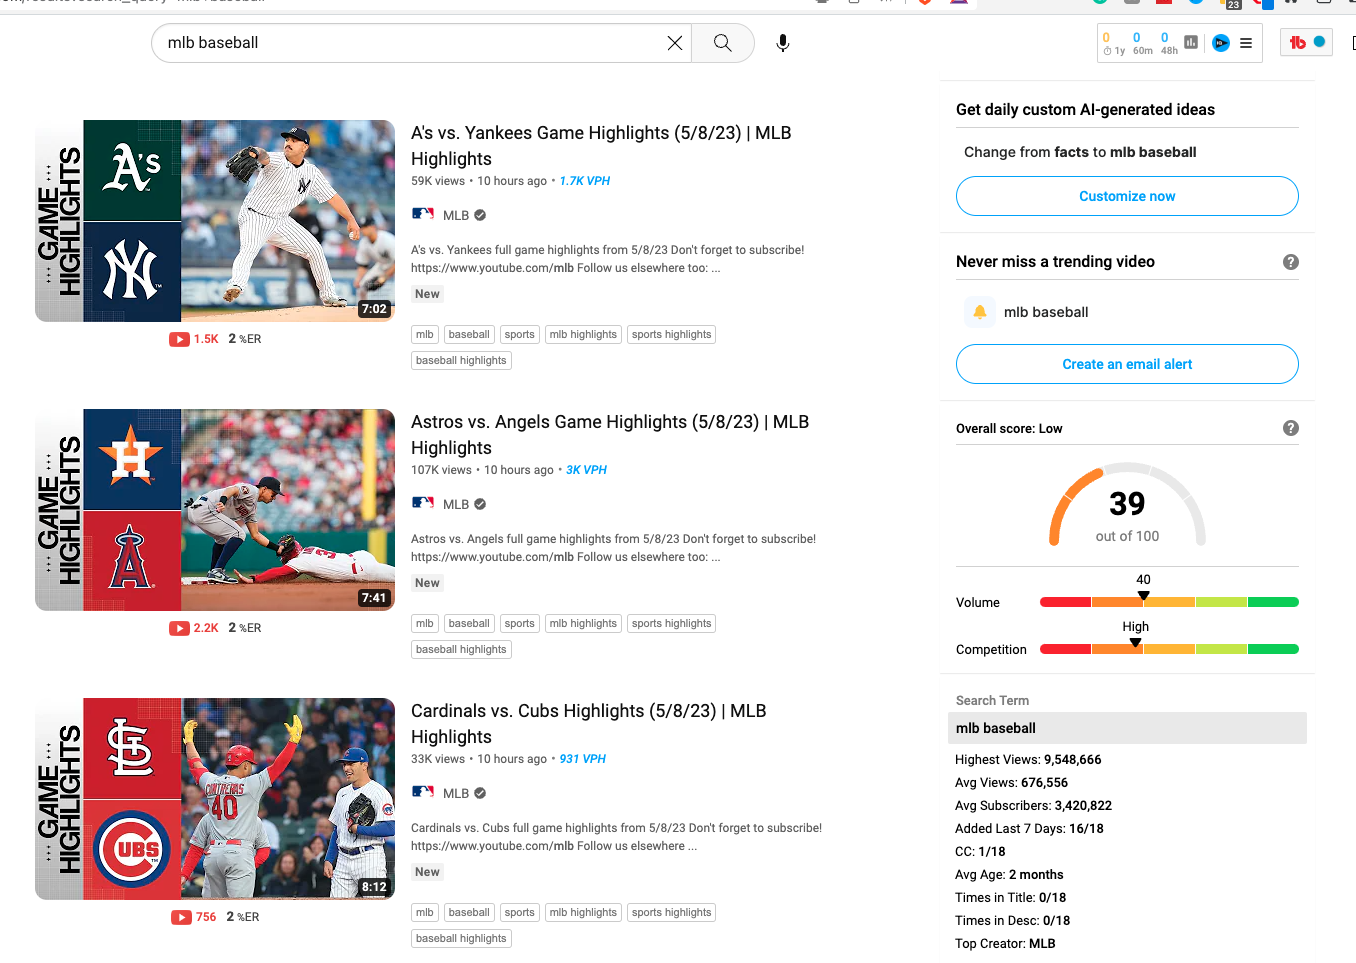This screenshot has height=963, width=1356.
Task: Click verified badge on Astros vs. Angels channel
Action: [480, 504]
